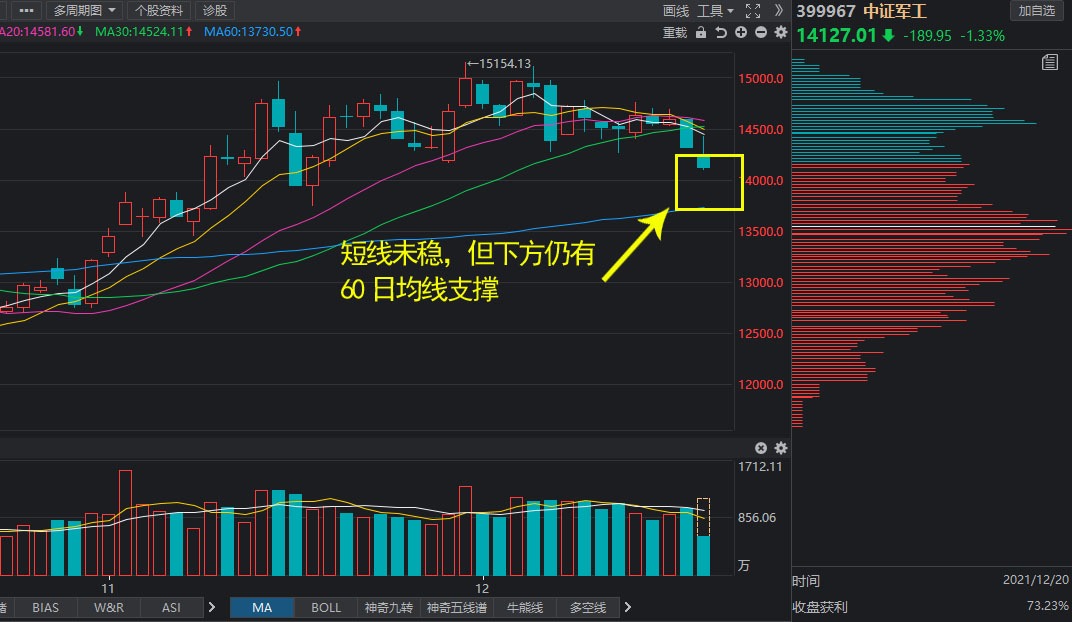
Task: Open volume indicator settings gear
Action: click(x=781, y=448)
